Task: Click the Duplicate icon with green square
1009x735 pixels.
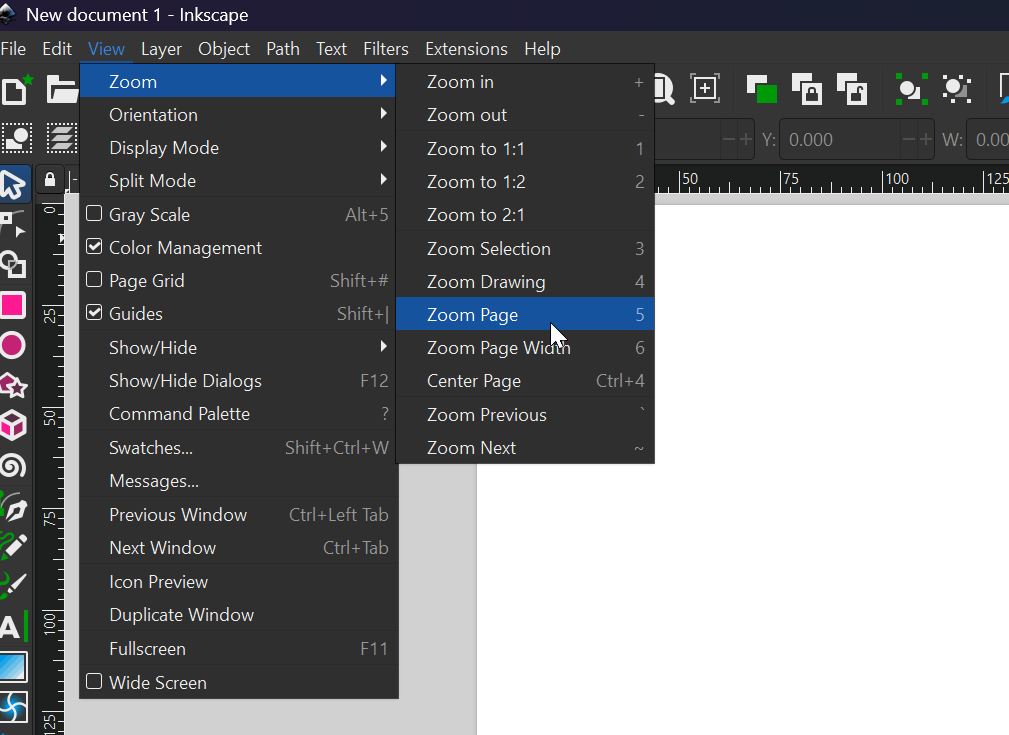Action: pos(761,88)
